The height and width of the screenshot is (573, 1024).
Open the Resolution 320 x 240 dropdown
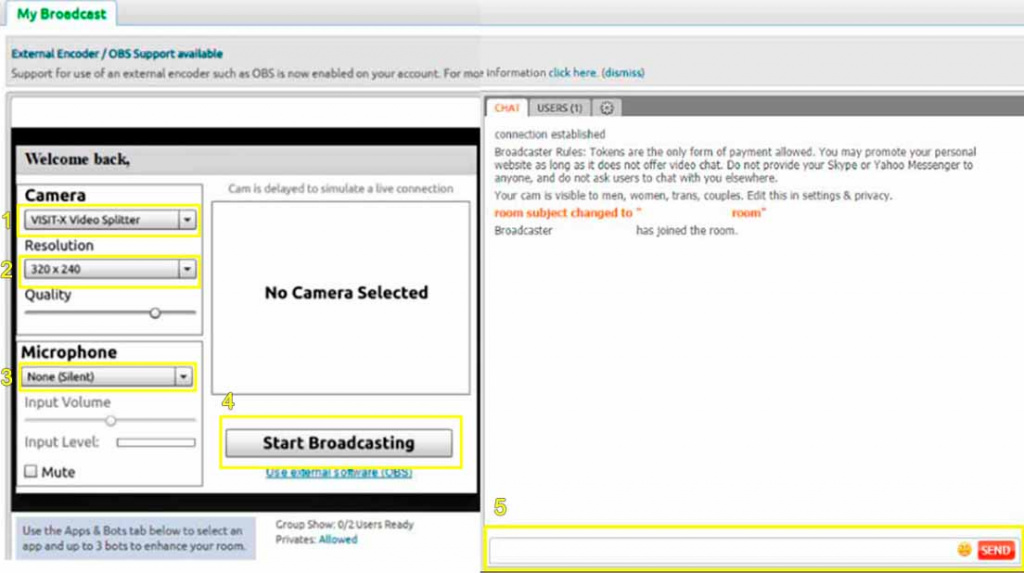click(110, 269)
